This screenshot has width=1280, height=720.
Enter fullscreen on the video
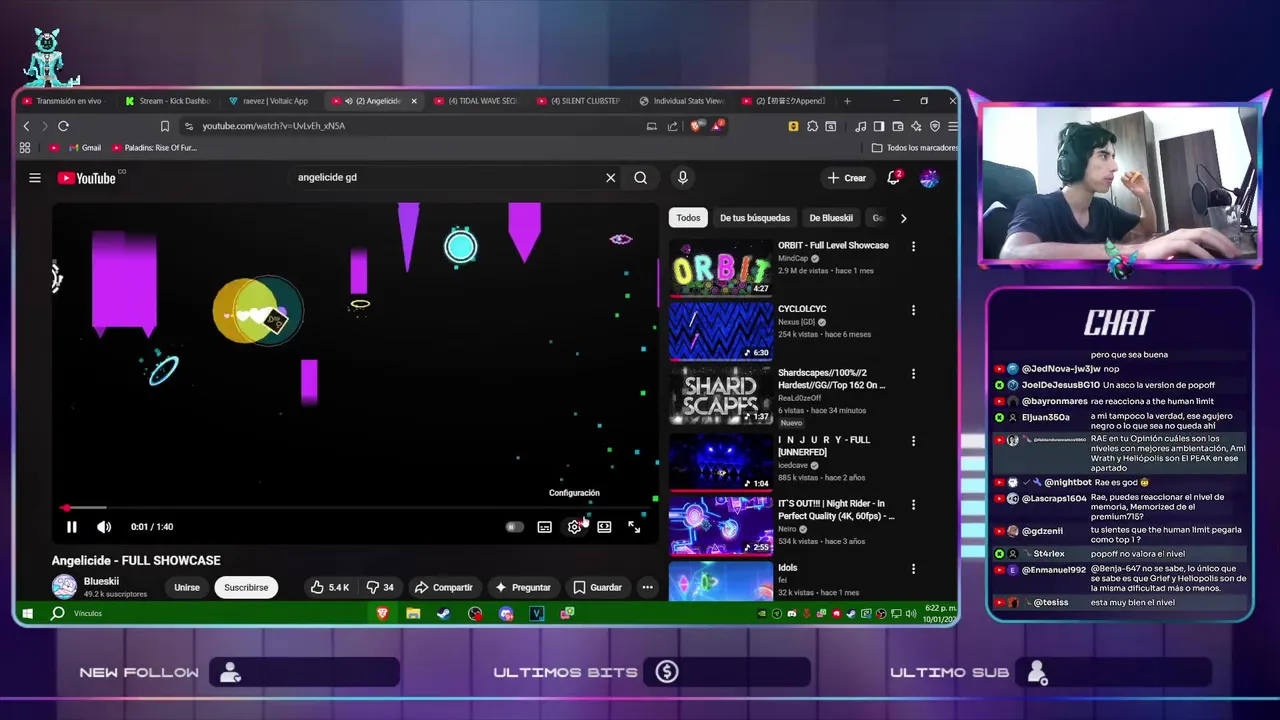click(x=634, y=527)
